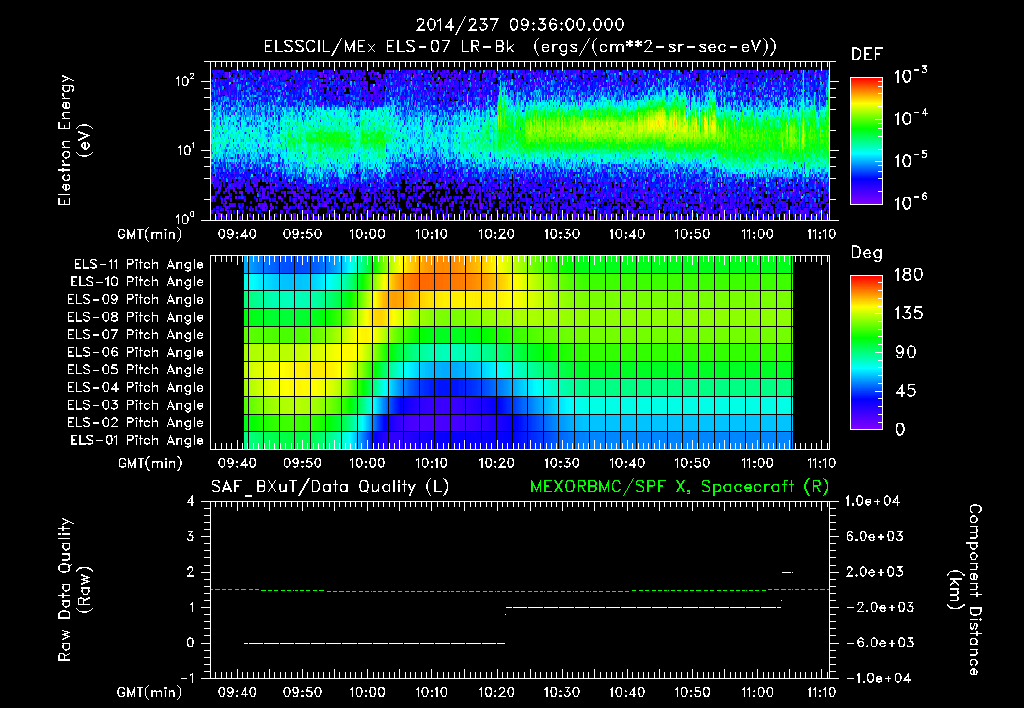Image resolution: width=1024 pixels, height=708 pixels.
Task: Click the 10^0 electron energy tick label
Action: coord(185,217)
